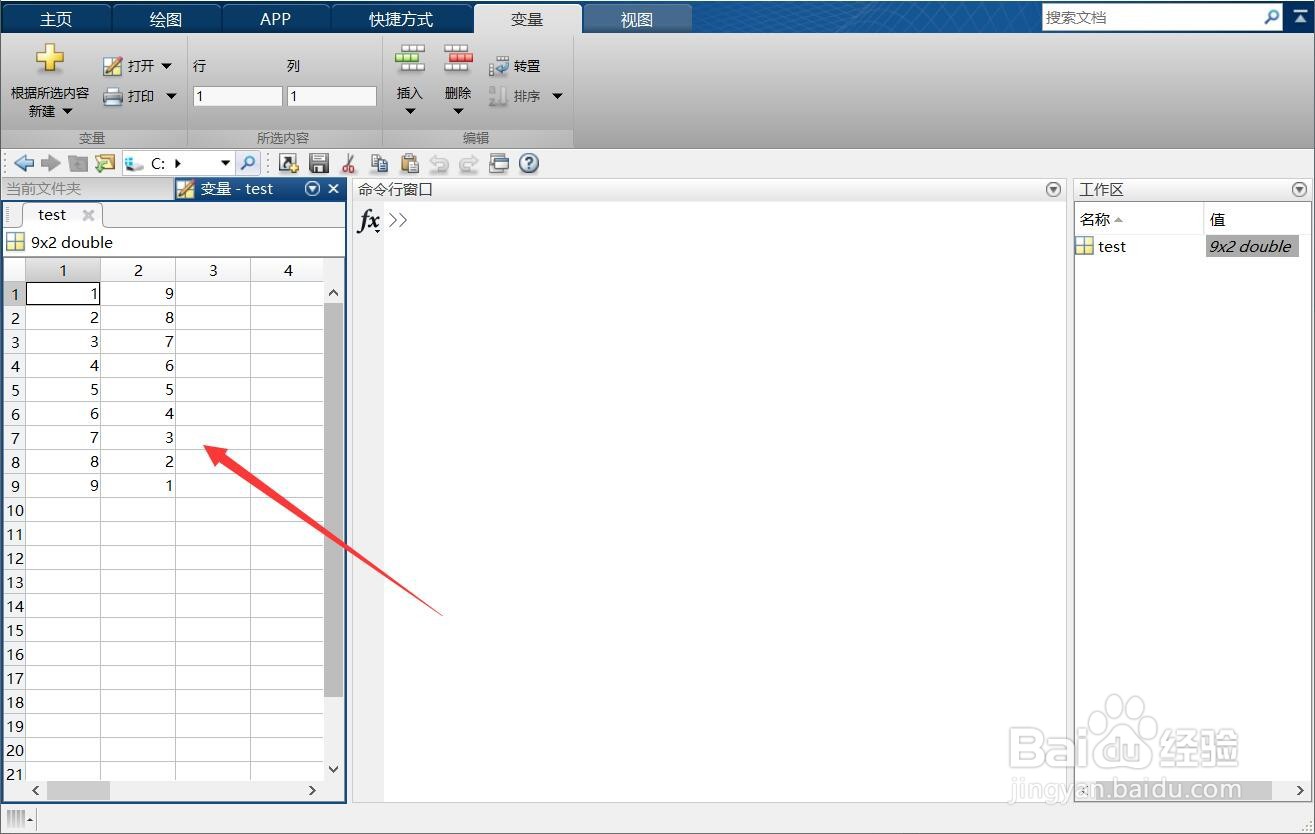
Task: Click the up one folder icon
Action: pyautogui.click(x=77, y=163)
